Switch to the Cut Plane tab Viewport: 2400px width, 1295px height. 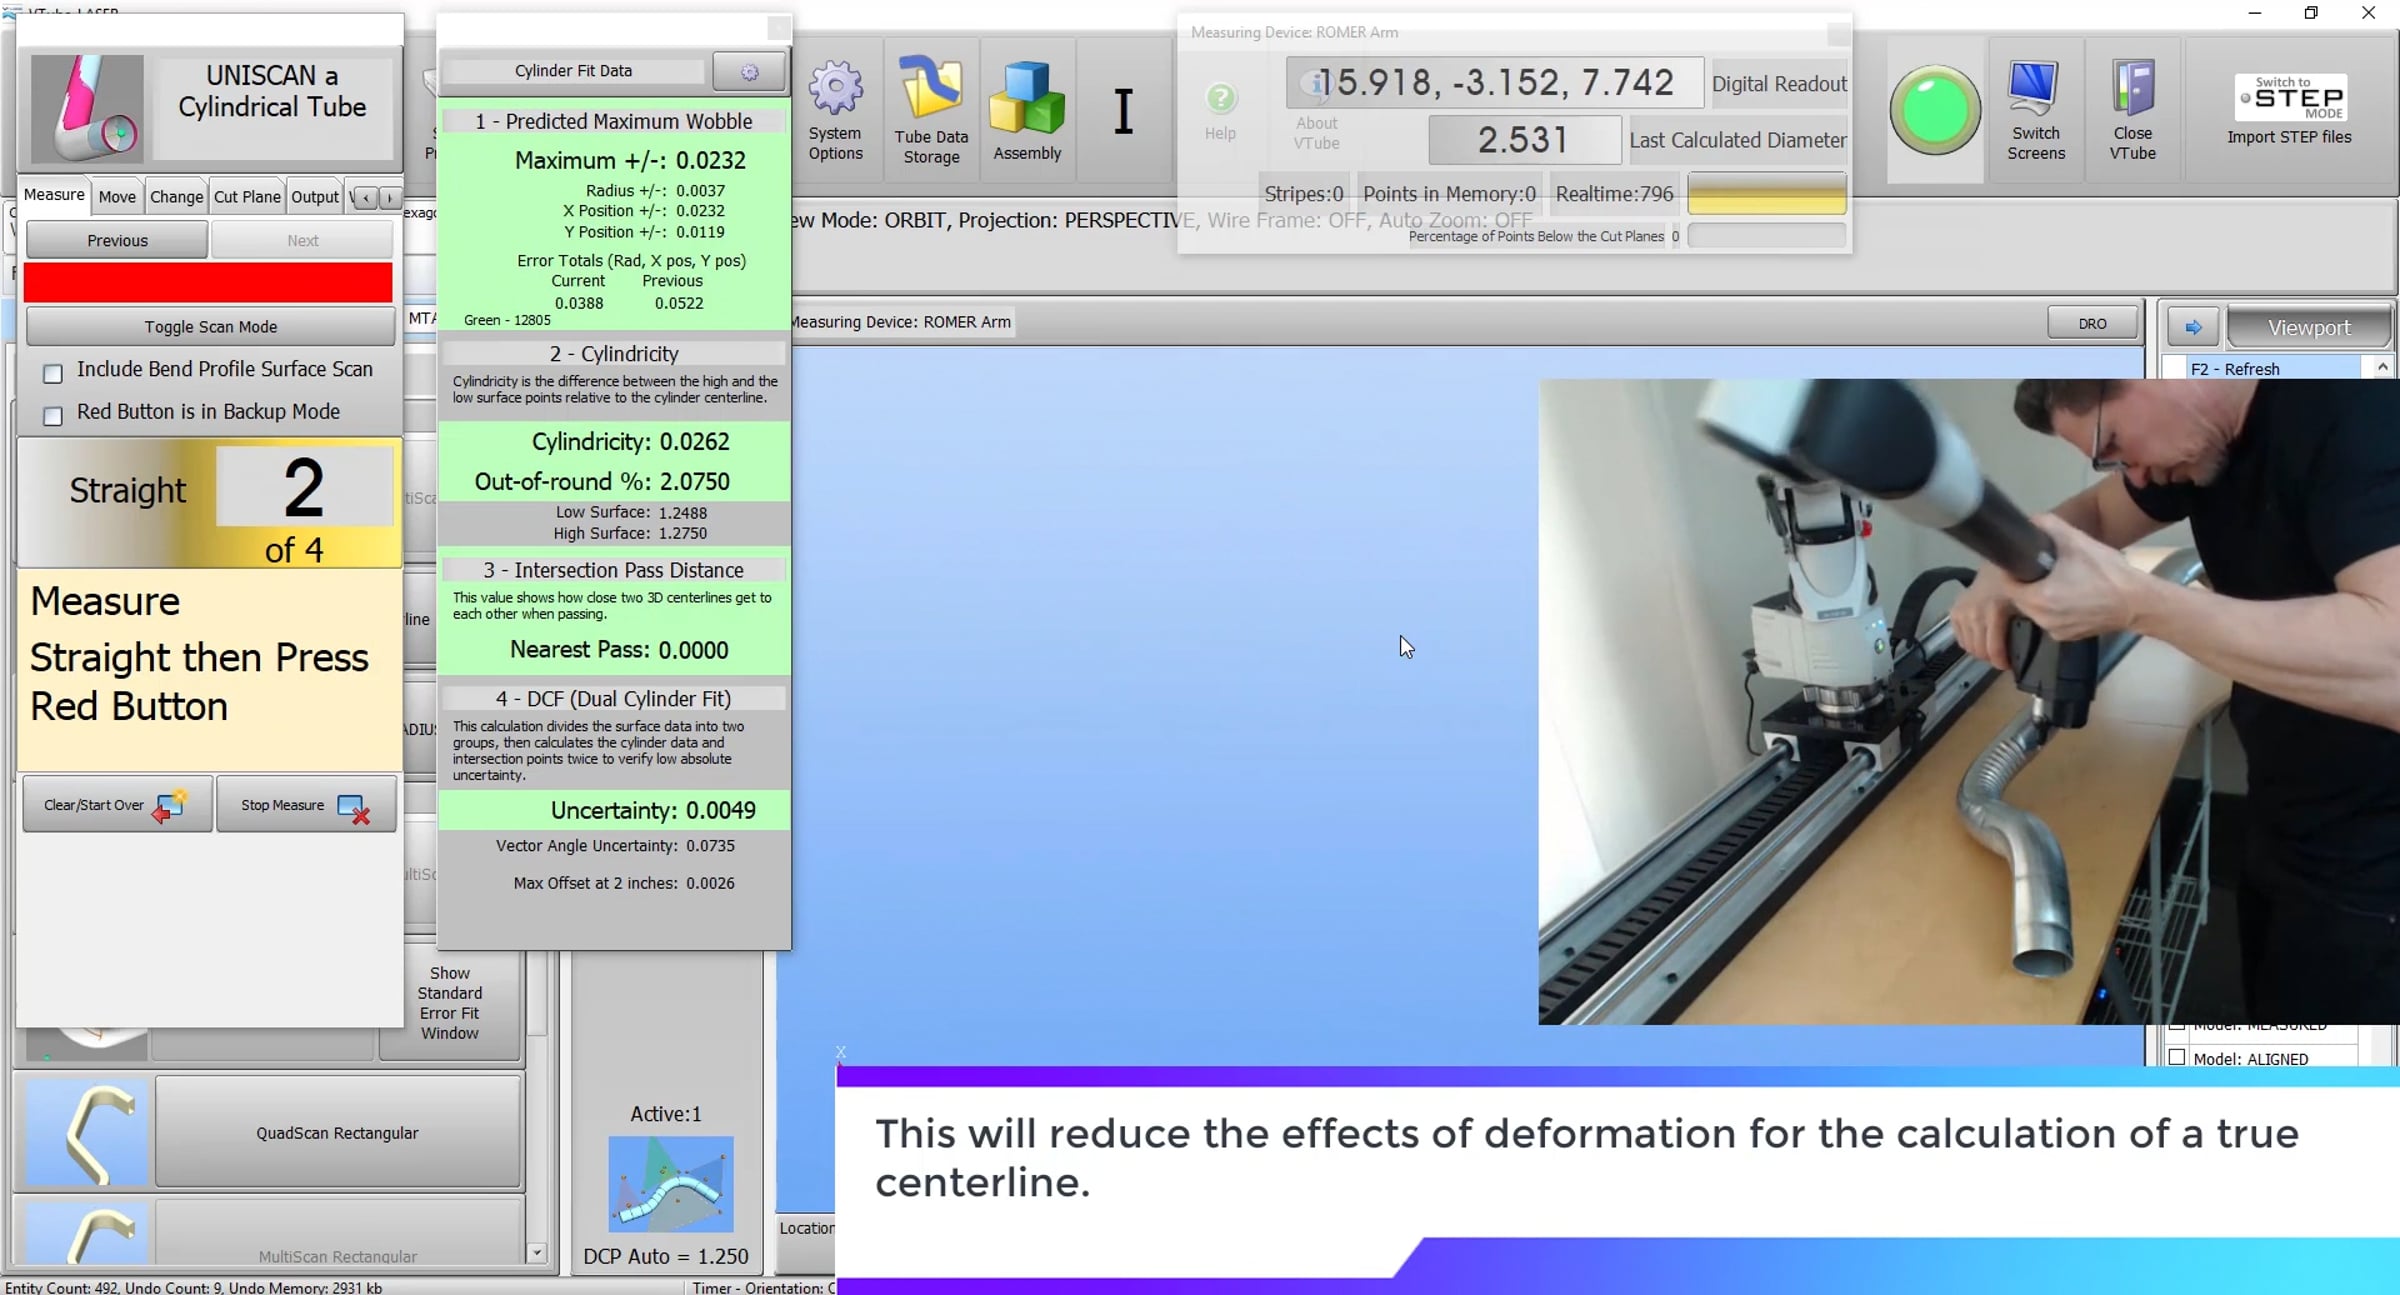(x=247, y=197)
